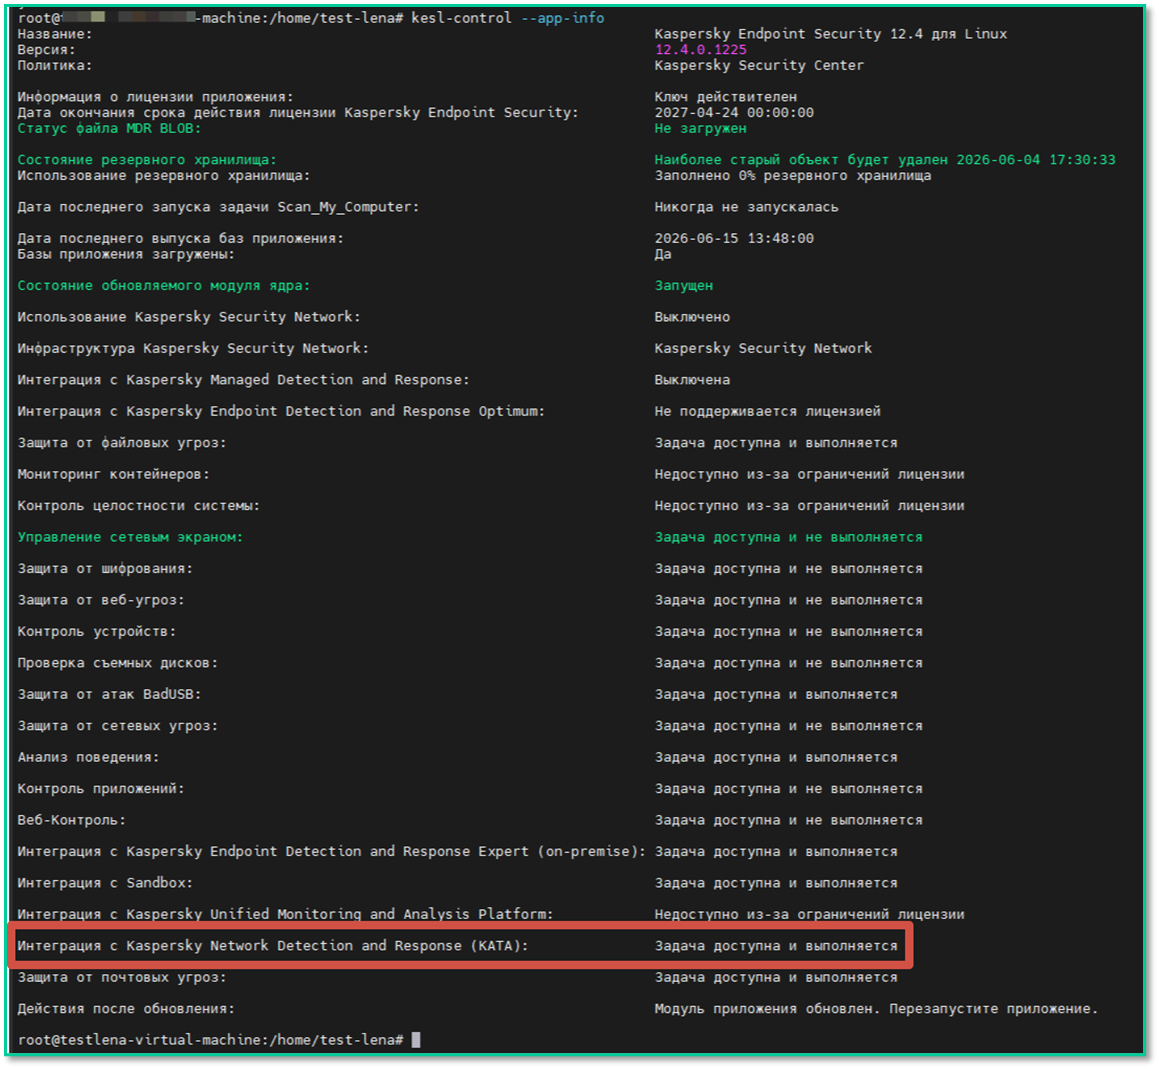This screenshot has height=1069, width=1159.
Task: Click 'Действия после обновления:' label
Action: (x=126, y=1008)
